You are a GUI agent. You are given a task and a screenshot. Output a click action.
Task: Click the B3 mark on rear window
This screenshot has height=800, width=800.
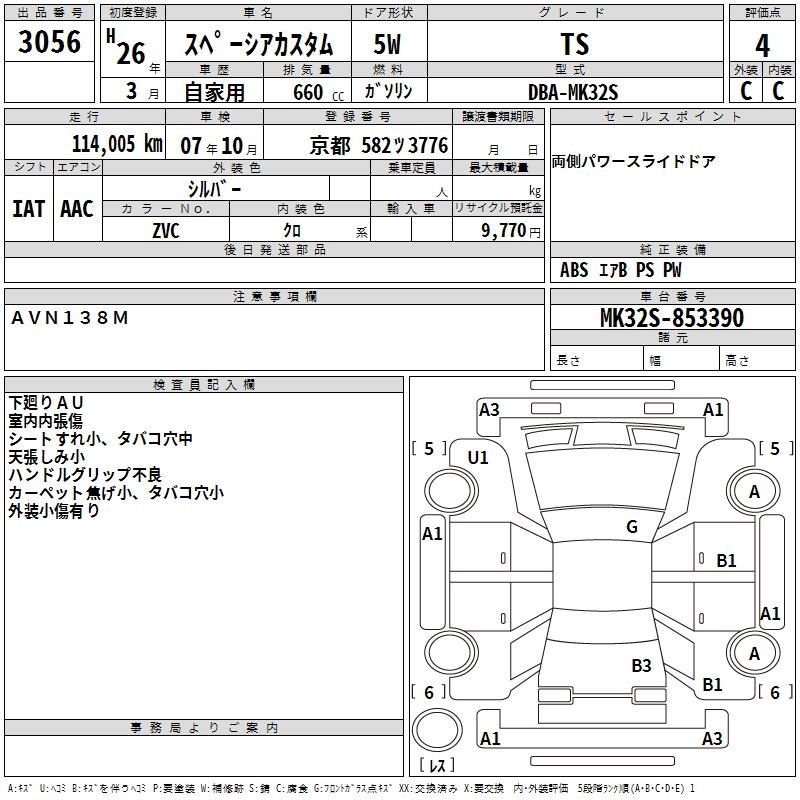641,665
